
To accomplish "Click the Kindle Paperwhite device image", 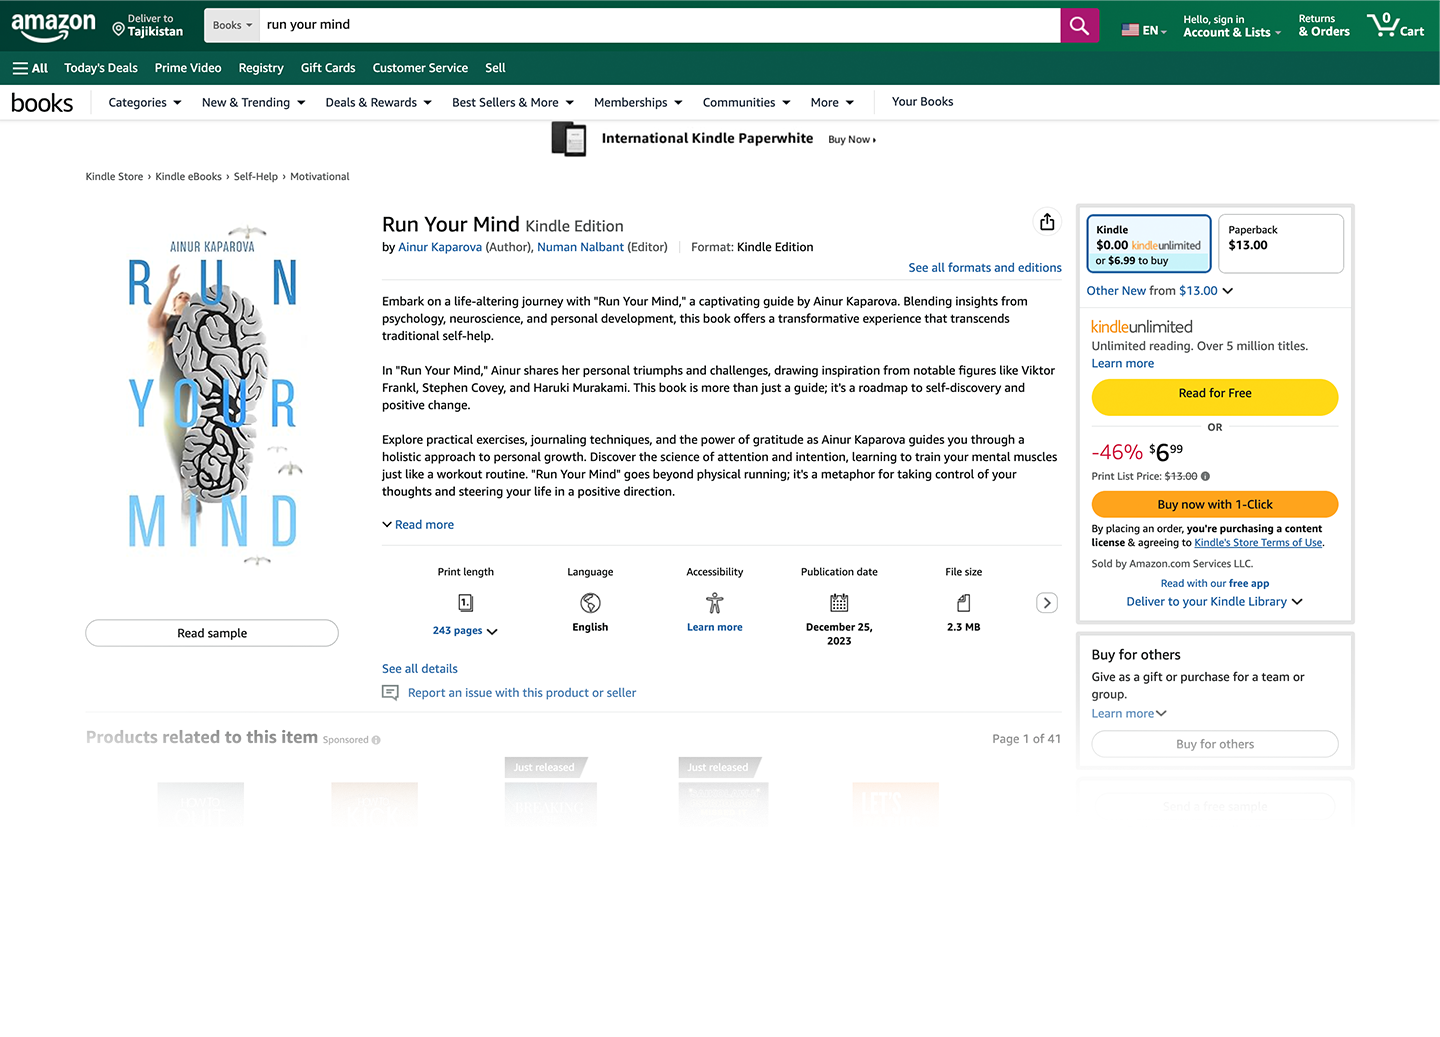I will coord(569,139).
